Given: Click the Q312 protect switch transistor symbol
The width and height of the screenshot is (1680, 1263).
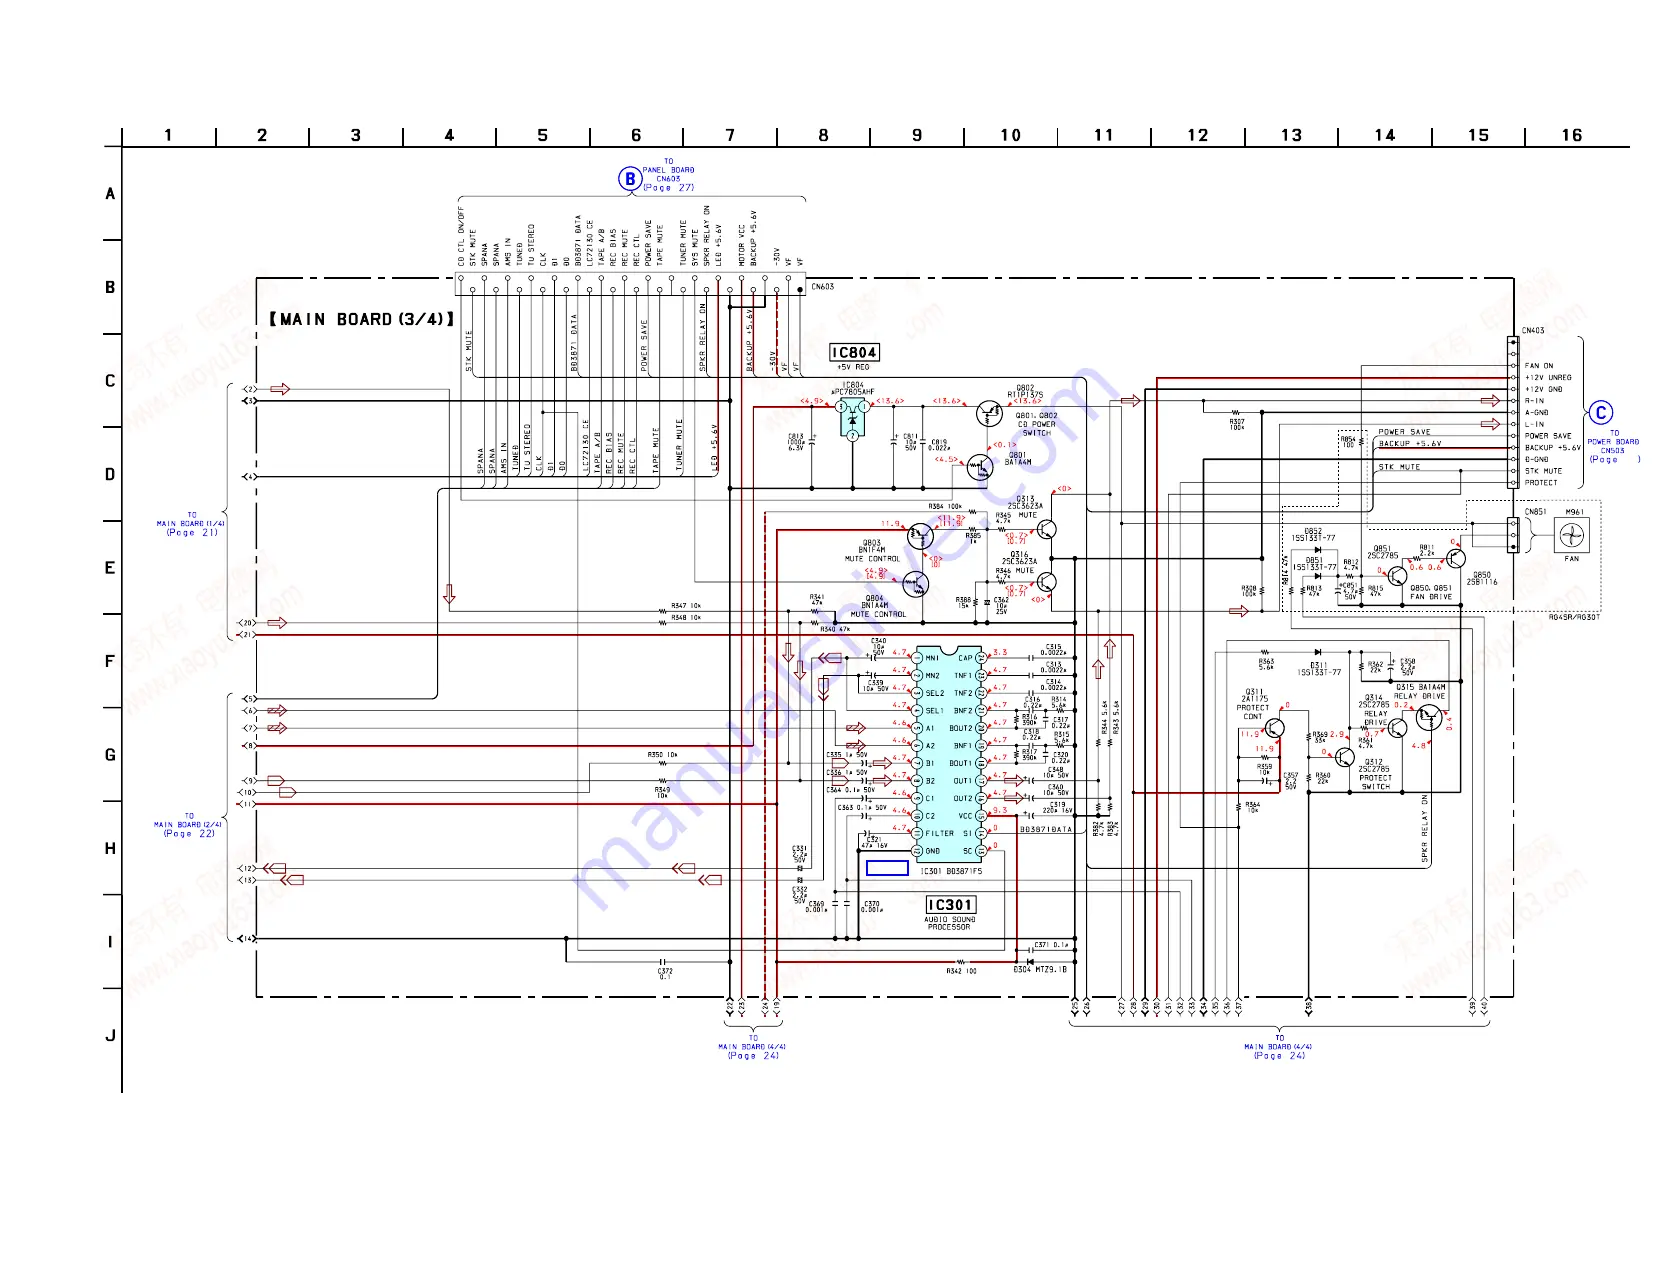Looking at the screenshot, I should 1345,757.
